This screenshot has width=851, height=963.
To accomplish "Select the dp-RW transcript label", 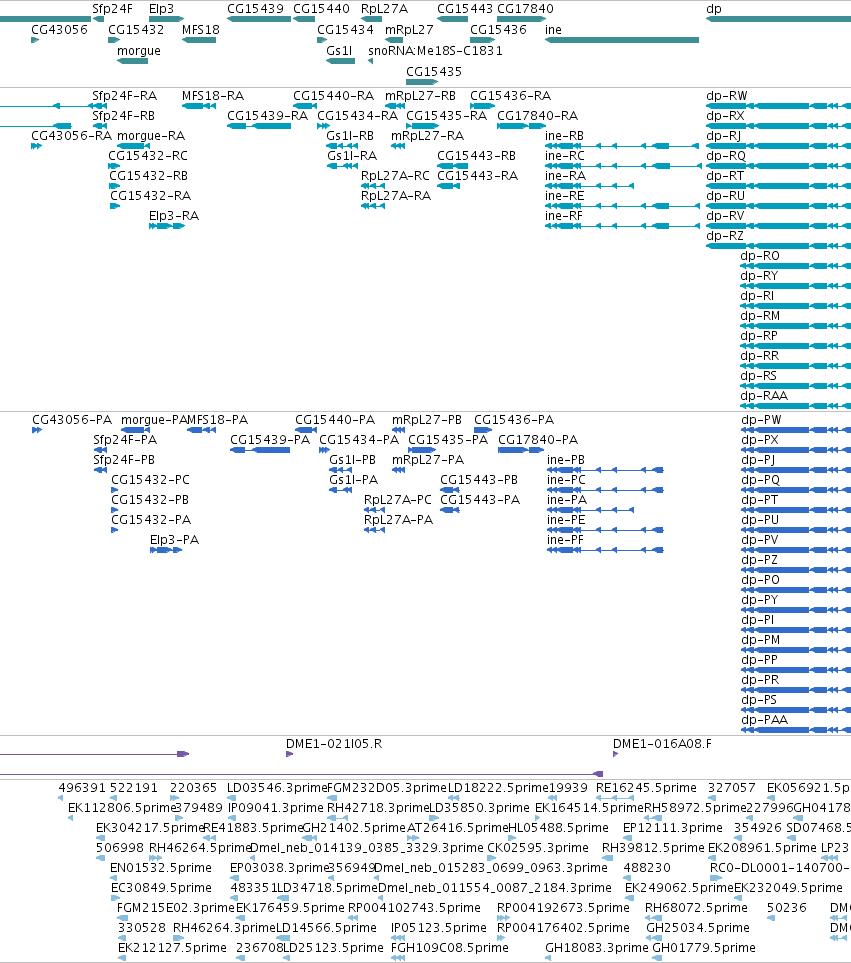I will coord(727,96).
